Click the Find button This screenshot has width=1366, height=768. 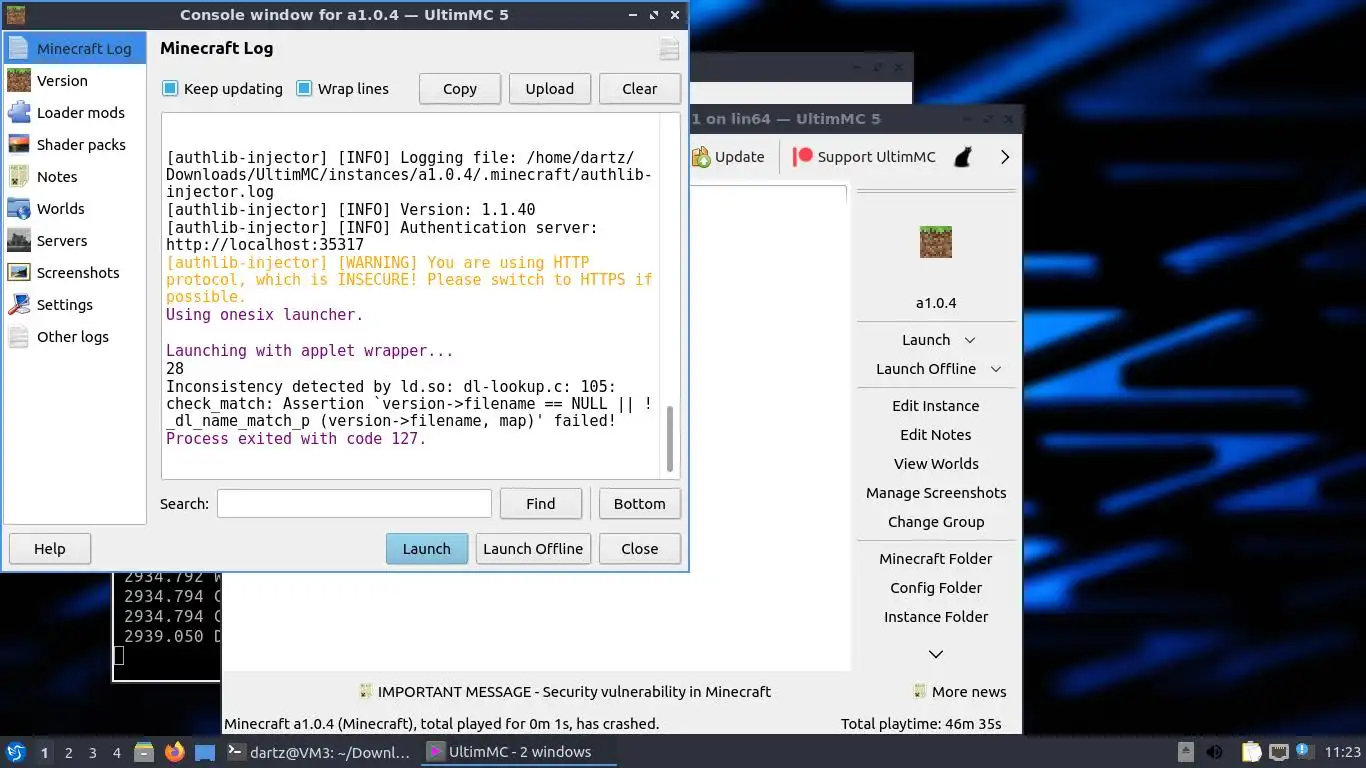coord(541,503)
